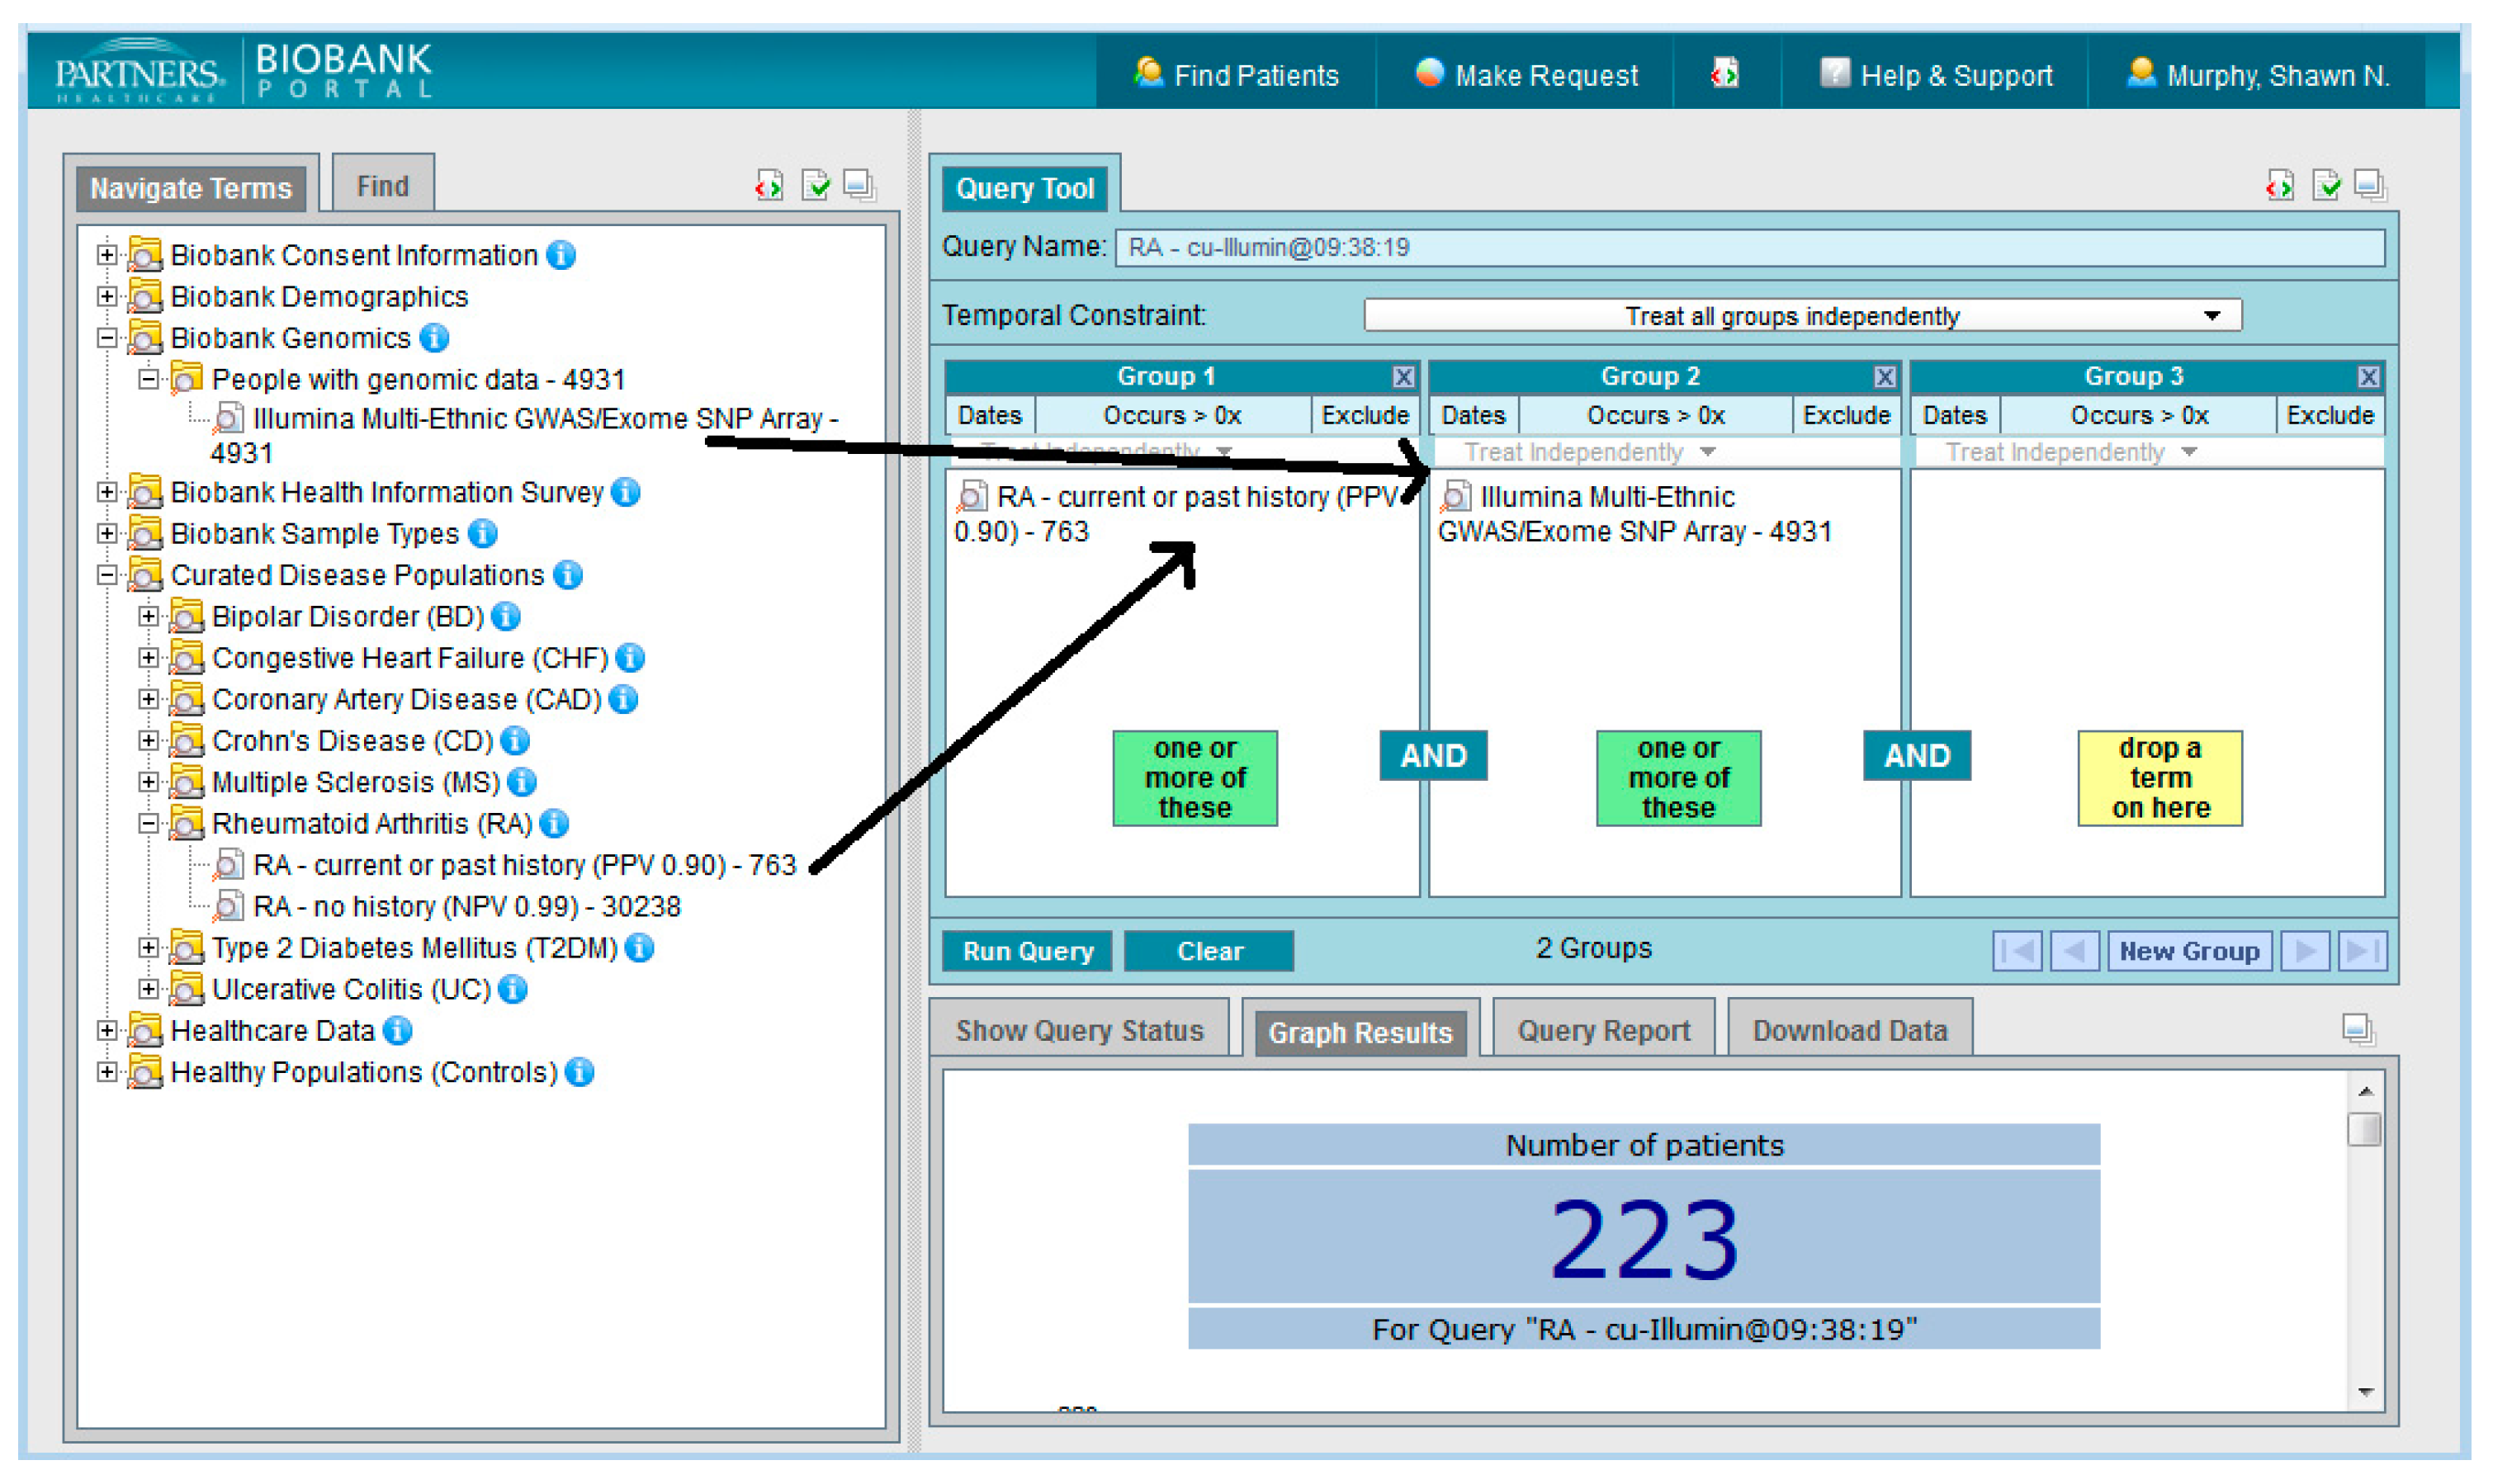Select the Navigate Terms tab
Viewport: 2493px width, 1484px height.
click(191, 188)
